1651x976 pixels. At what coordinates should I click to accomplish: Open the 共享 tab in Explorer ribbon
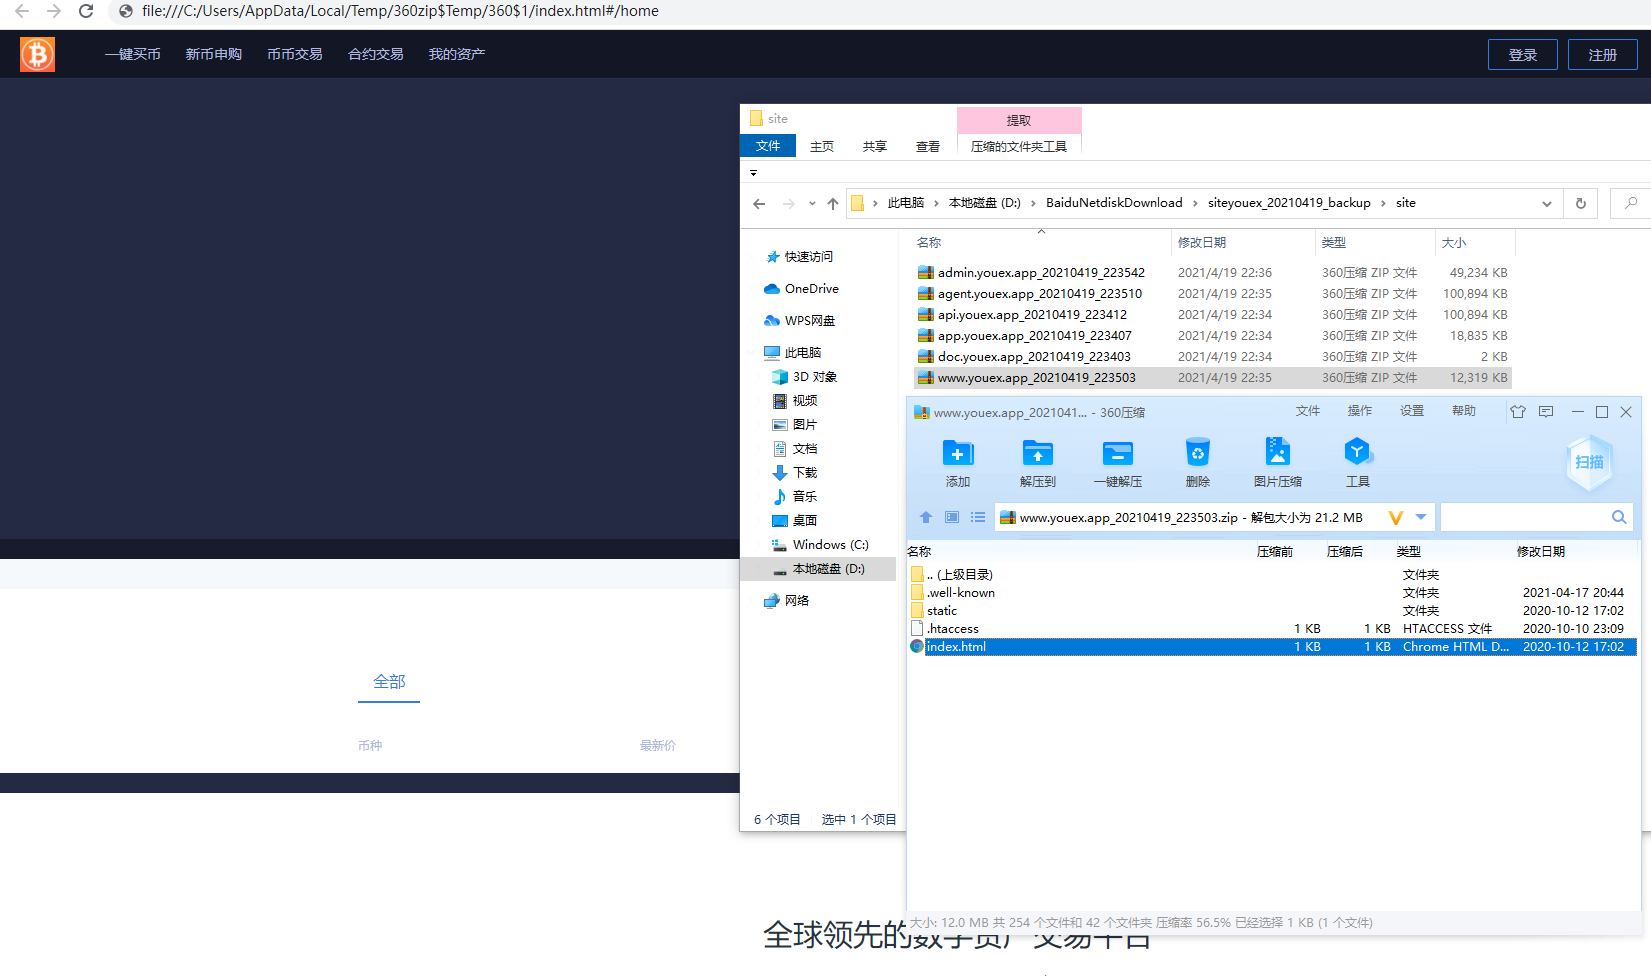[875, 147]
